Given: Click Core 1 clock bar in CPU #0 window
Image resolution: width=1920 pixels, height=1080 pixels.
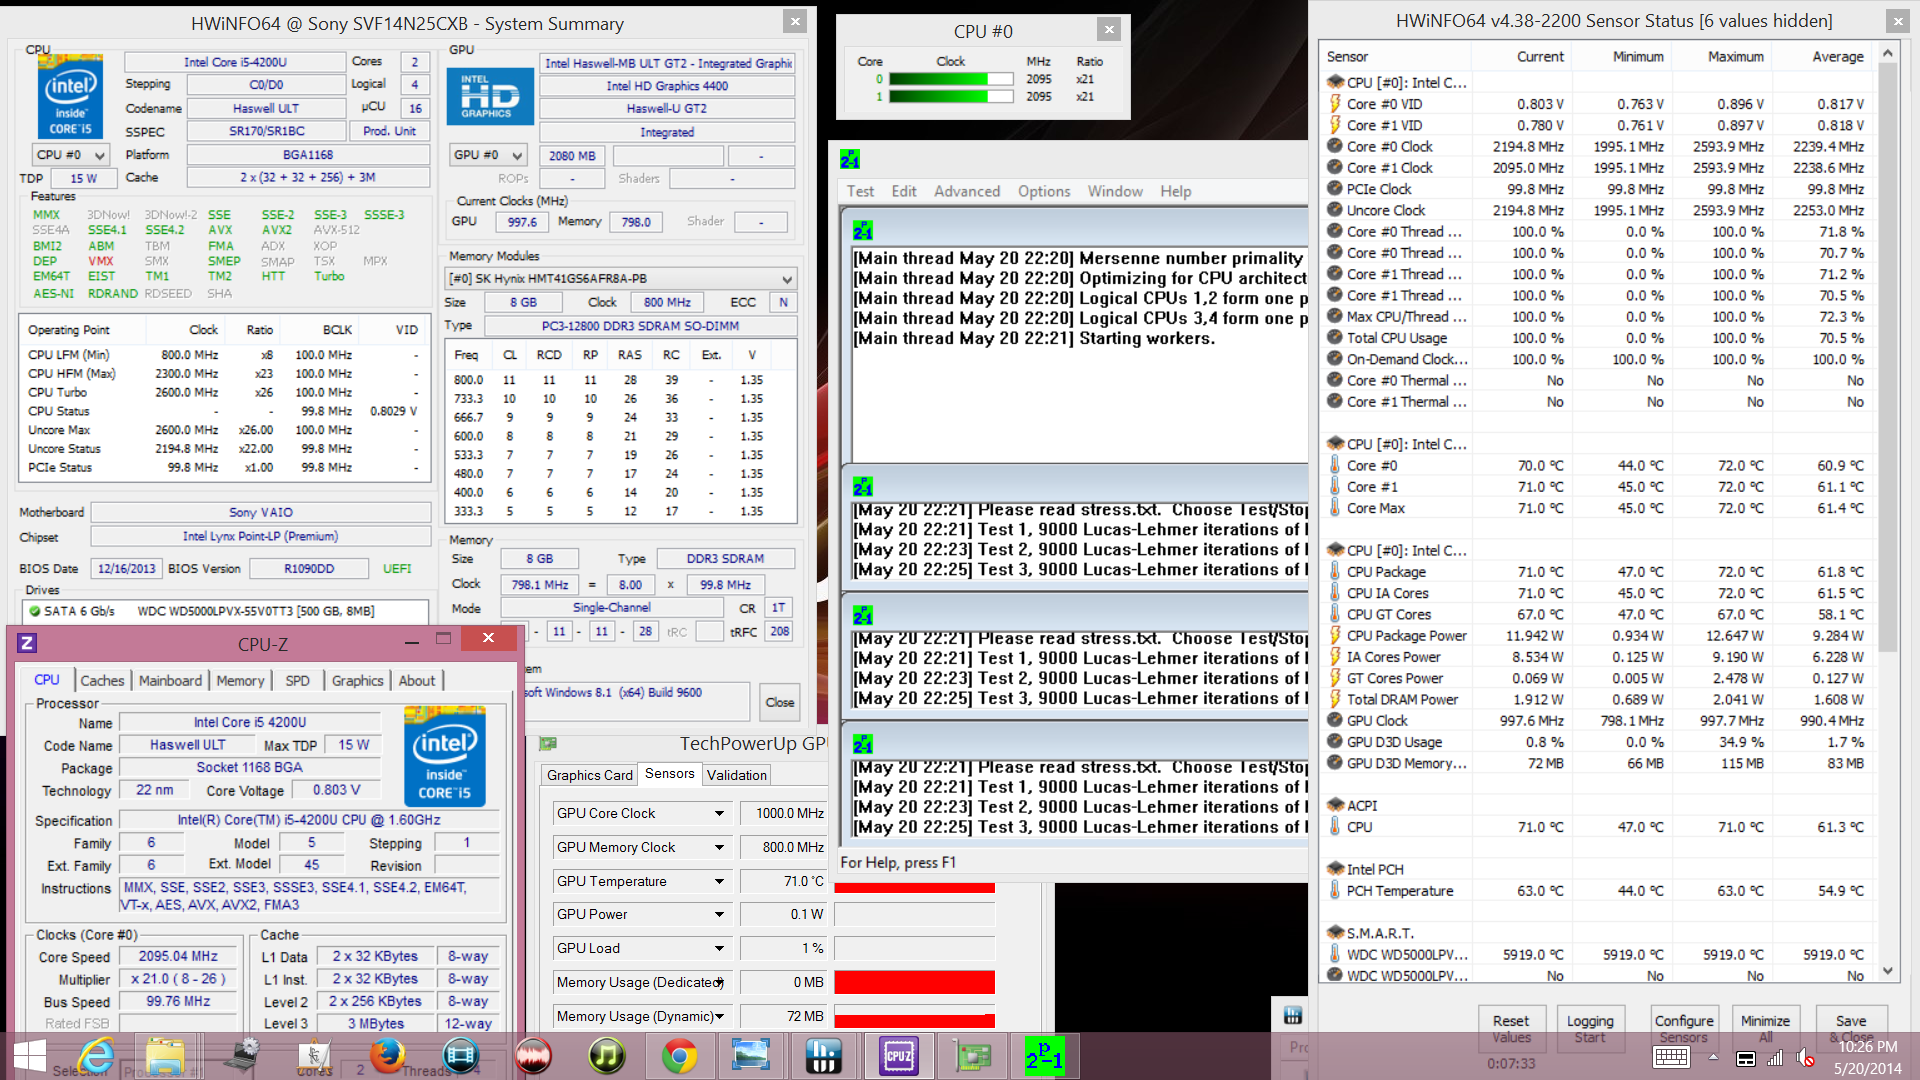Looking at the screenshot, I should pyautogui.click(x=951, y=97).
